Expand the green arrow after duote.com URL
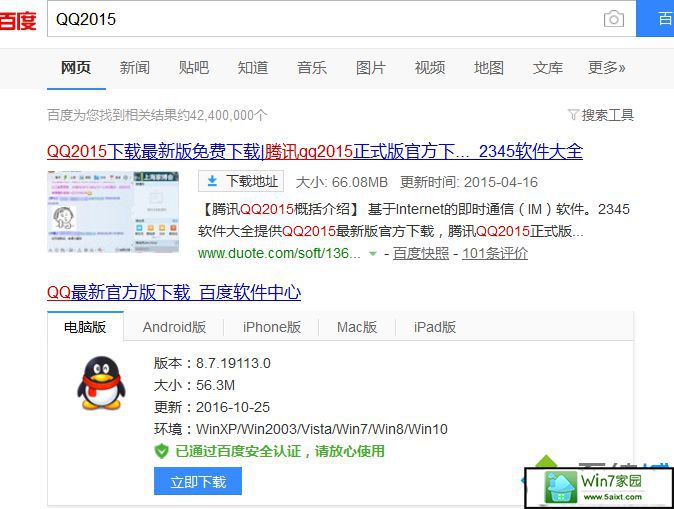The height and width of the screenshot is (509, 674). [373, 254]
